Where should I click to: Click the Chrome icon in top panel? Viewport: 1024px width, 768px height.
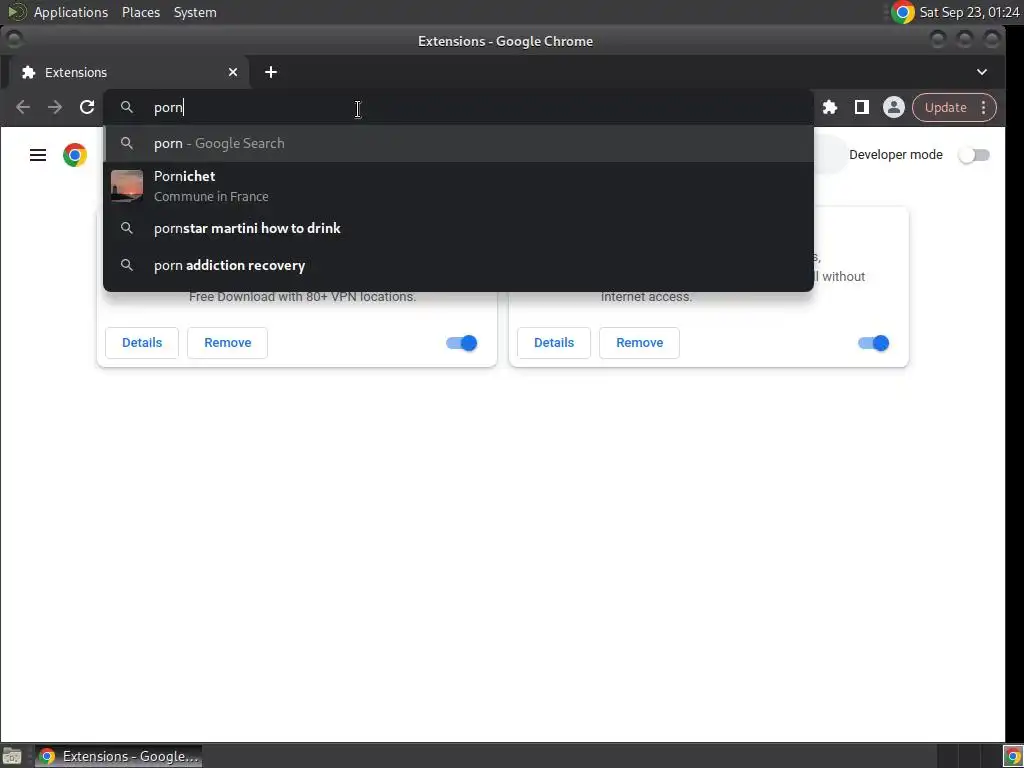(903, 12)
